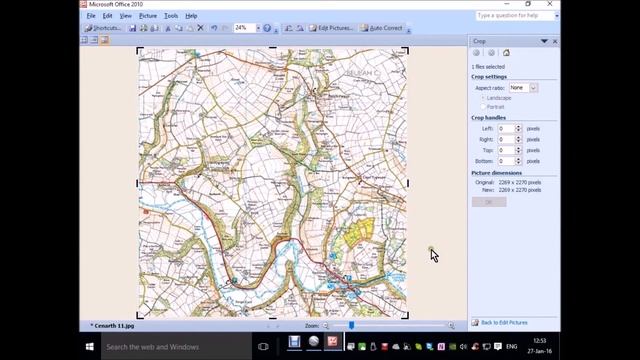Screen dimensions: 640x360
Task: Adjust the Right crop handle stepper
Action: tap(518, 140)
